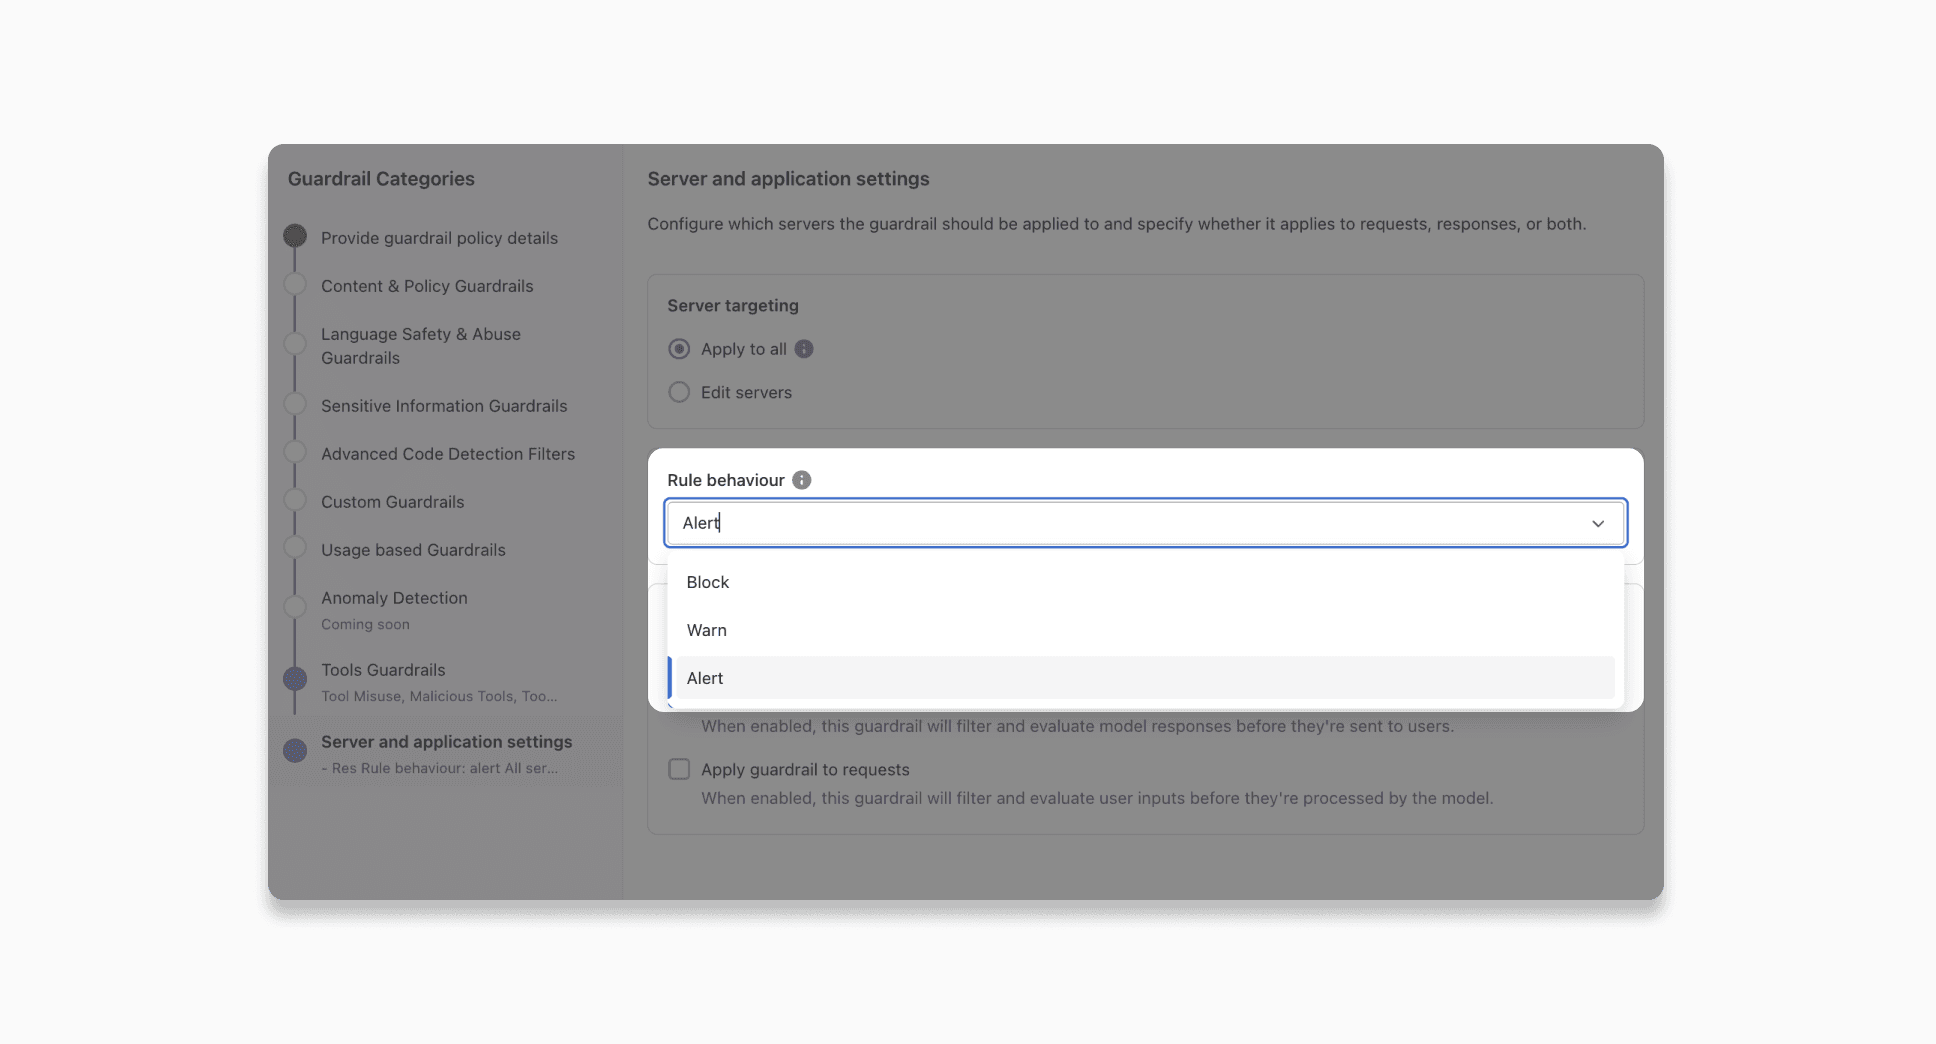Click the Tools Guardrails step circle icon
1936x1044 pixels.
click(295, 679)
